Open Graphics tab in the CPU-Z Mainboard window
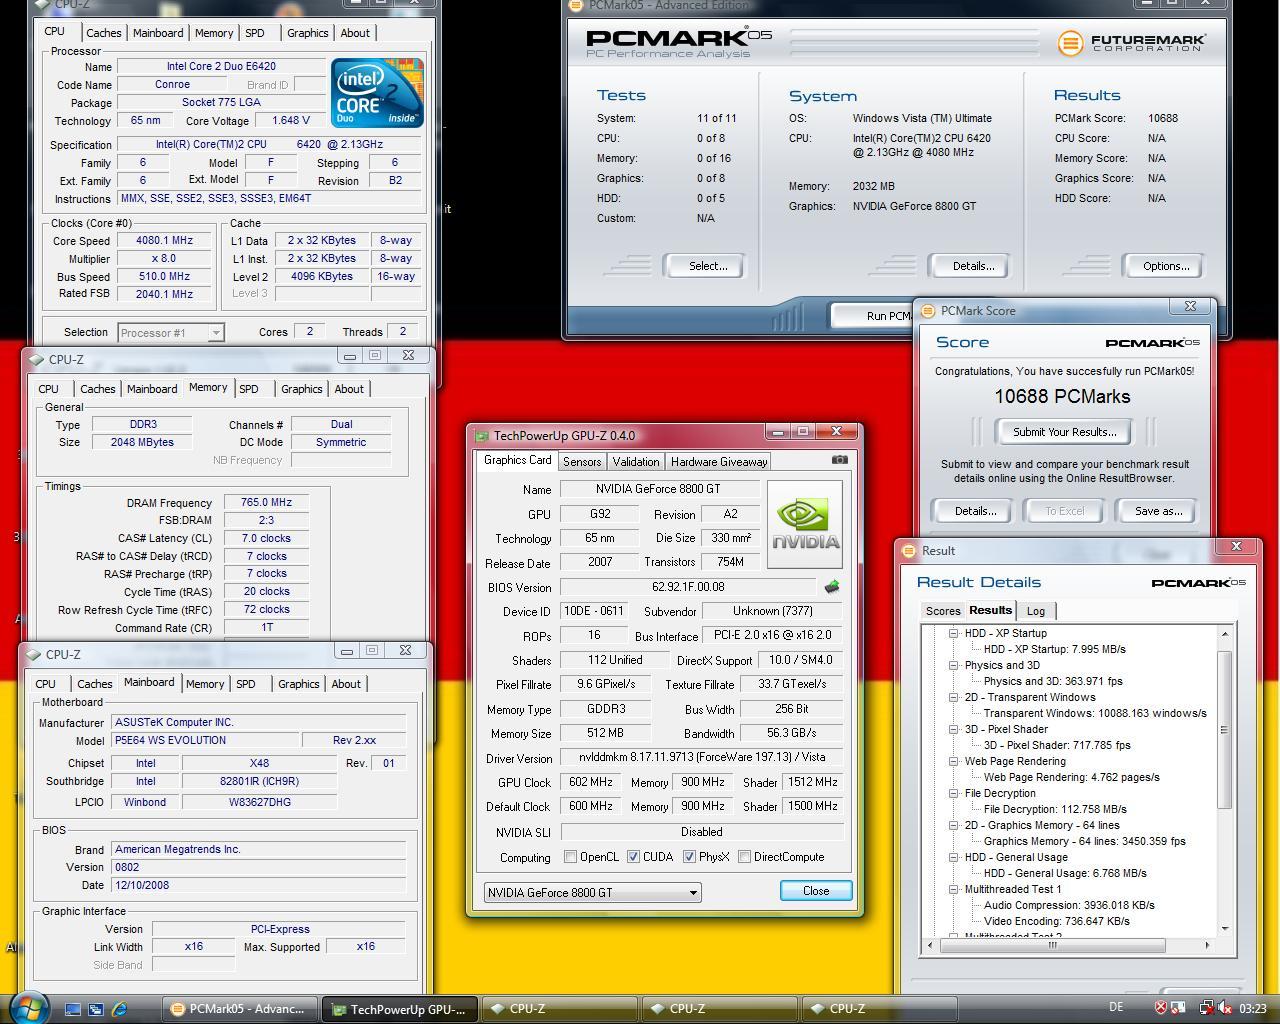The width and height of the screenshot is (1280, 1024). click(x=298, y=684)
